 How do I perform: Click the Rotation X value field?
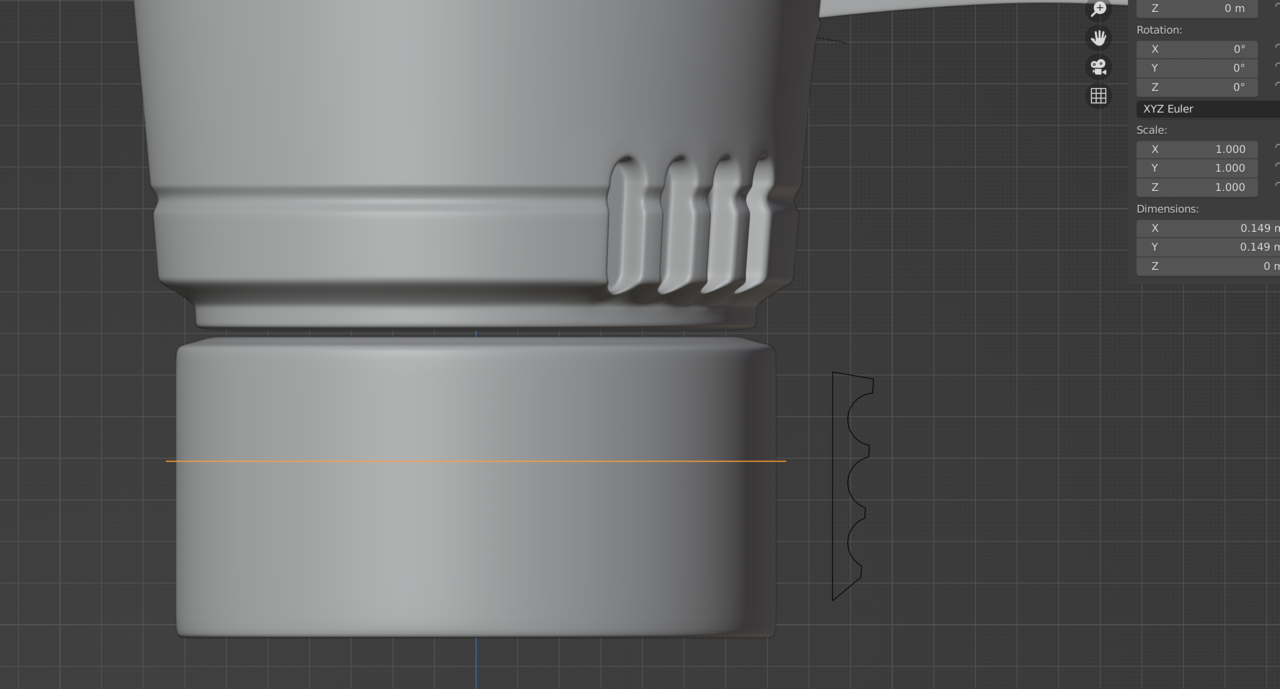1197,49
